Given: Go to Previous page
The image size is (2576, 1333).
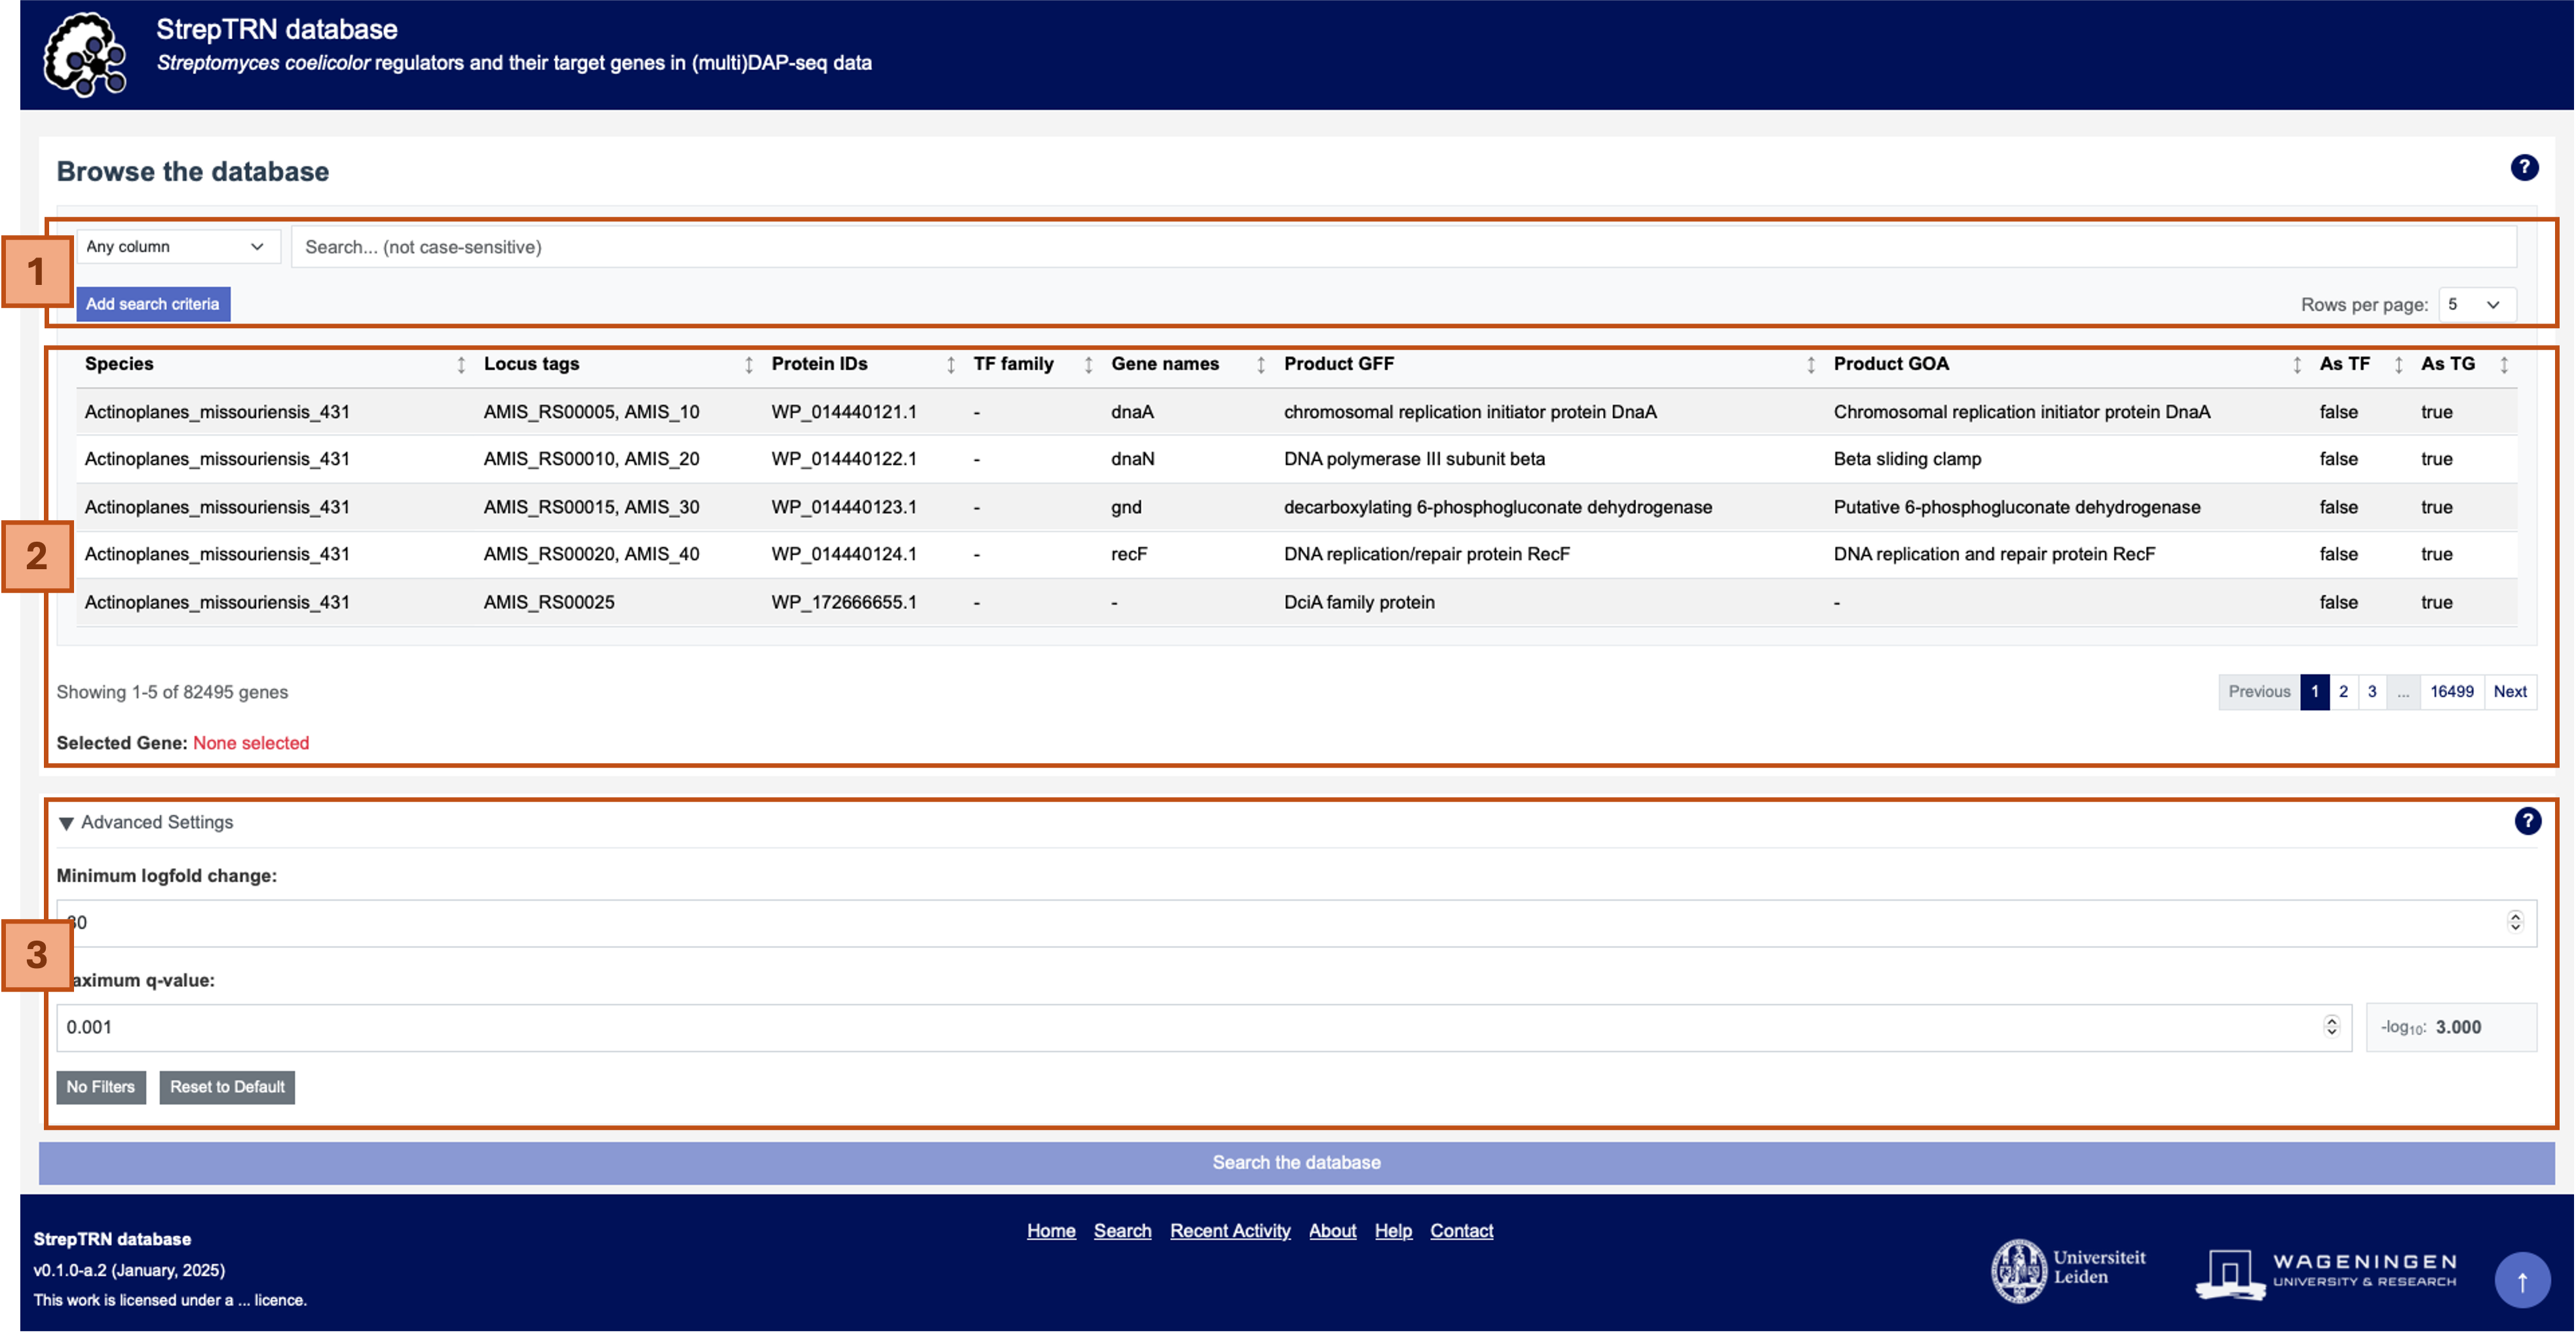Looking at the screenshot, I should [2259, 692].
